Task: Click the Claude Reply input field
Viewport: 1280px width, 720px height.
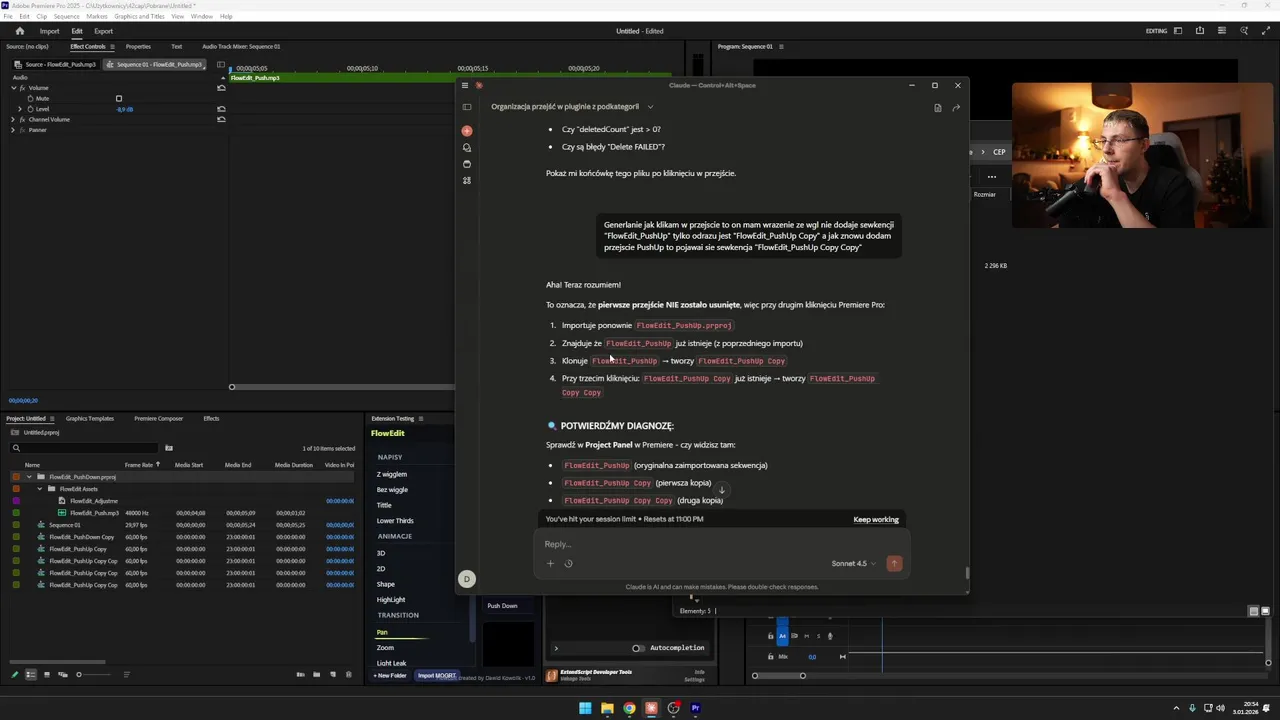Action: 720,544
